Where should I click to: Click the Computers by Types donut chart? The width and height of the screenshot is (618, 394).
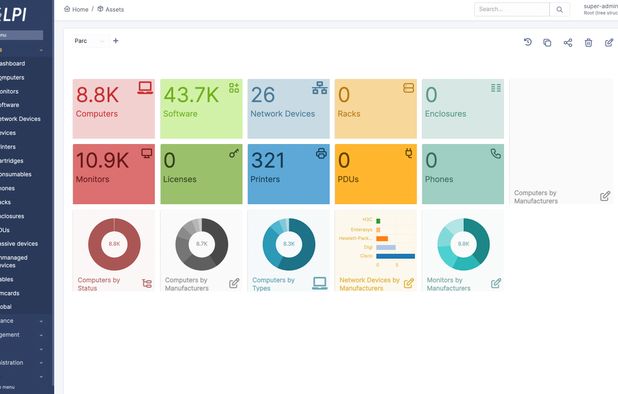pyautogui.click(x=289, y=244)
